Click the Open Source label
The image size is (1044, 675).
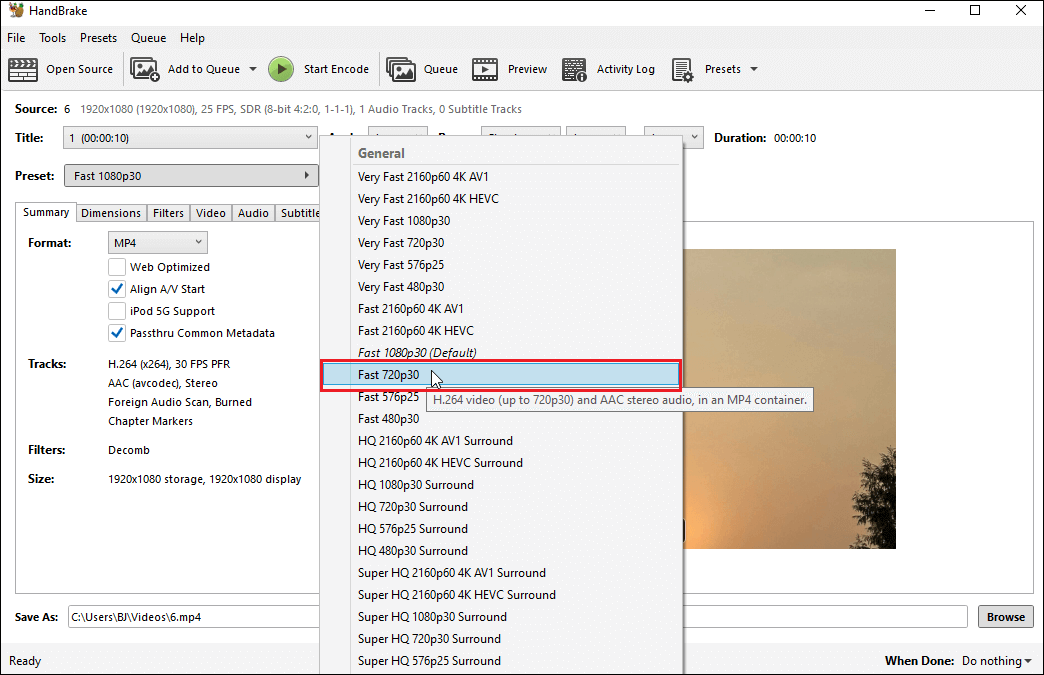[x=79, y=69]
